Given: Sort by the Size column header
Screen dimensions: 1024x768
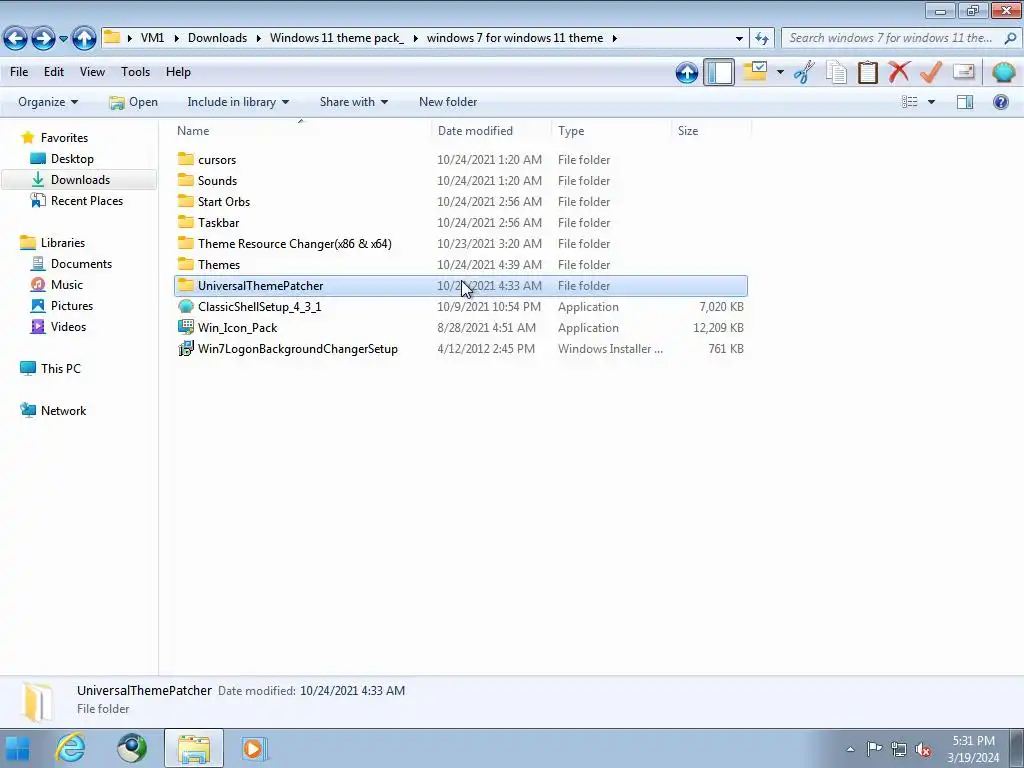Looking at the screenshot, I should click(711, 131).
